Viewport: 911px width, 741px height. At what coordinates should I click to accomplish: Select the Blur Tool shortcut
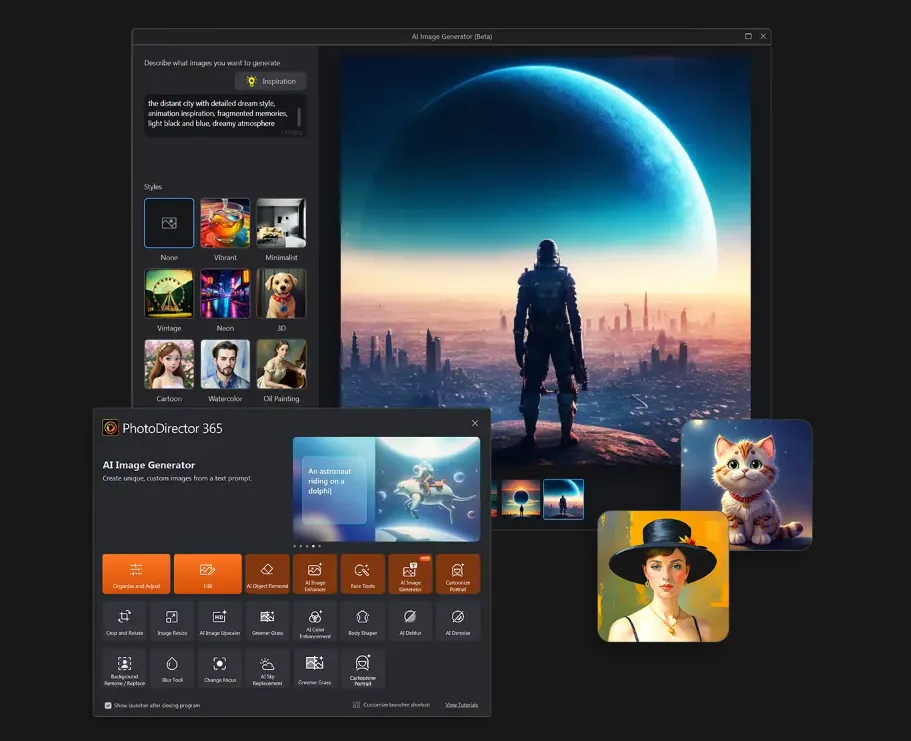[x=172, y=668]
